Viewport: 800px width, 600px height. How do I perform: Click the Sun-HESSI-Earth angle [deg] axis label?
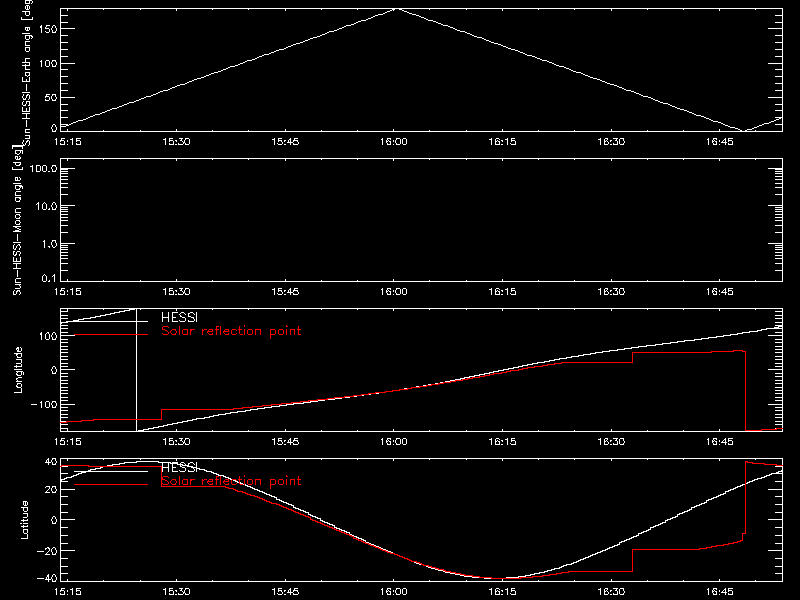(x=28, y=73)
